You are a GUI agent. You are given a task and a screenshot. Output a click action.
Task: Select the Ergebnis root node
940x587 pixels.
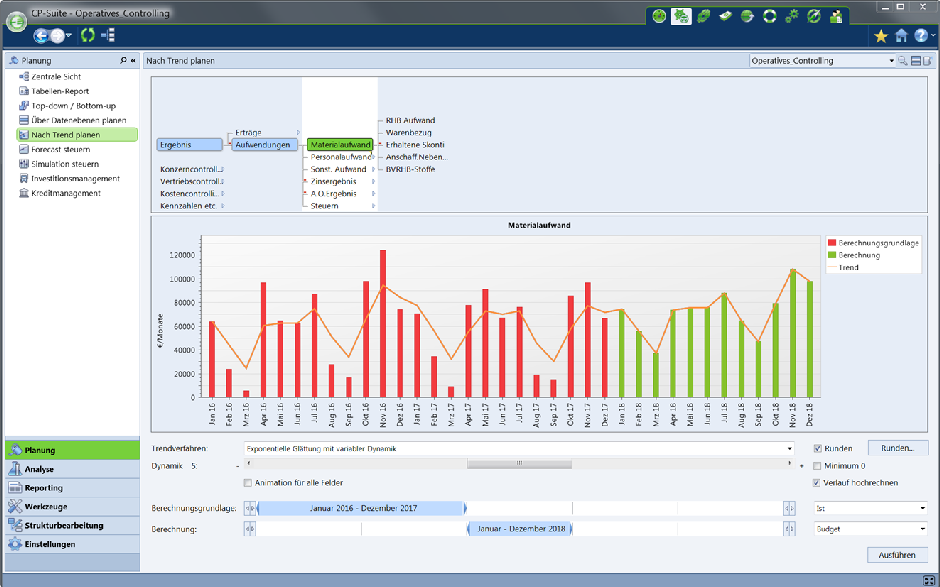pyautogui.click(x=189, y=145)
